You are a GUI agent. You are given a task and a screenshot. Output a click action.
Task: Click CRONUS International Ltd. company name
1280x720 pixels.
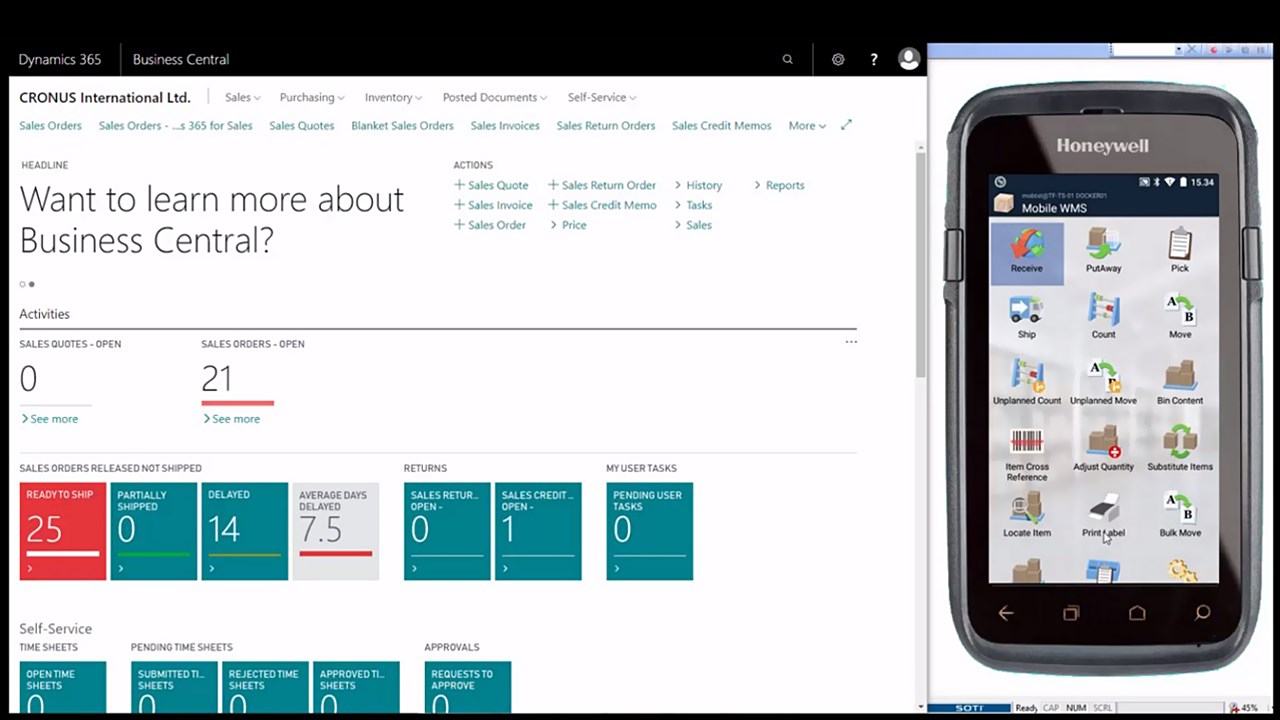coord(105,97)
